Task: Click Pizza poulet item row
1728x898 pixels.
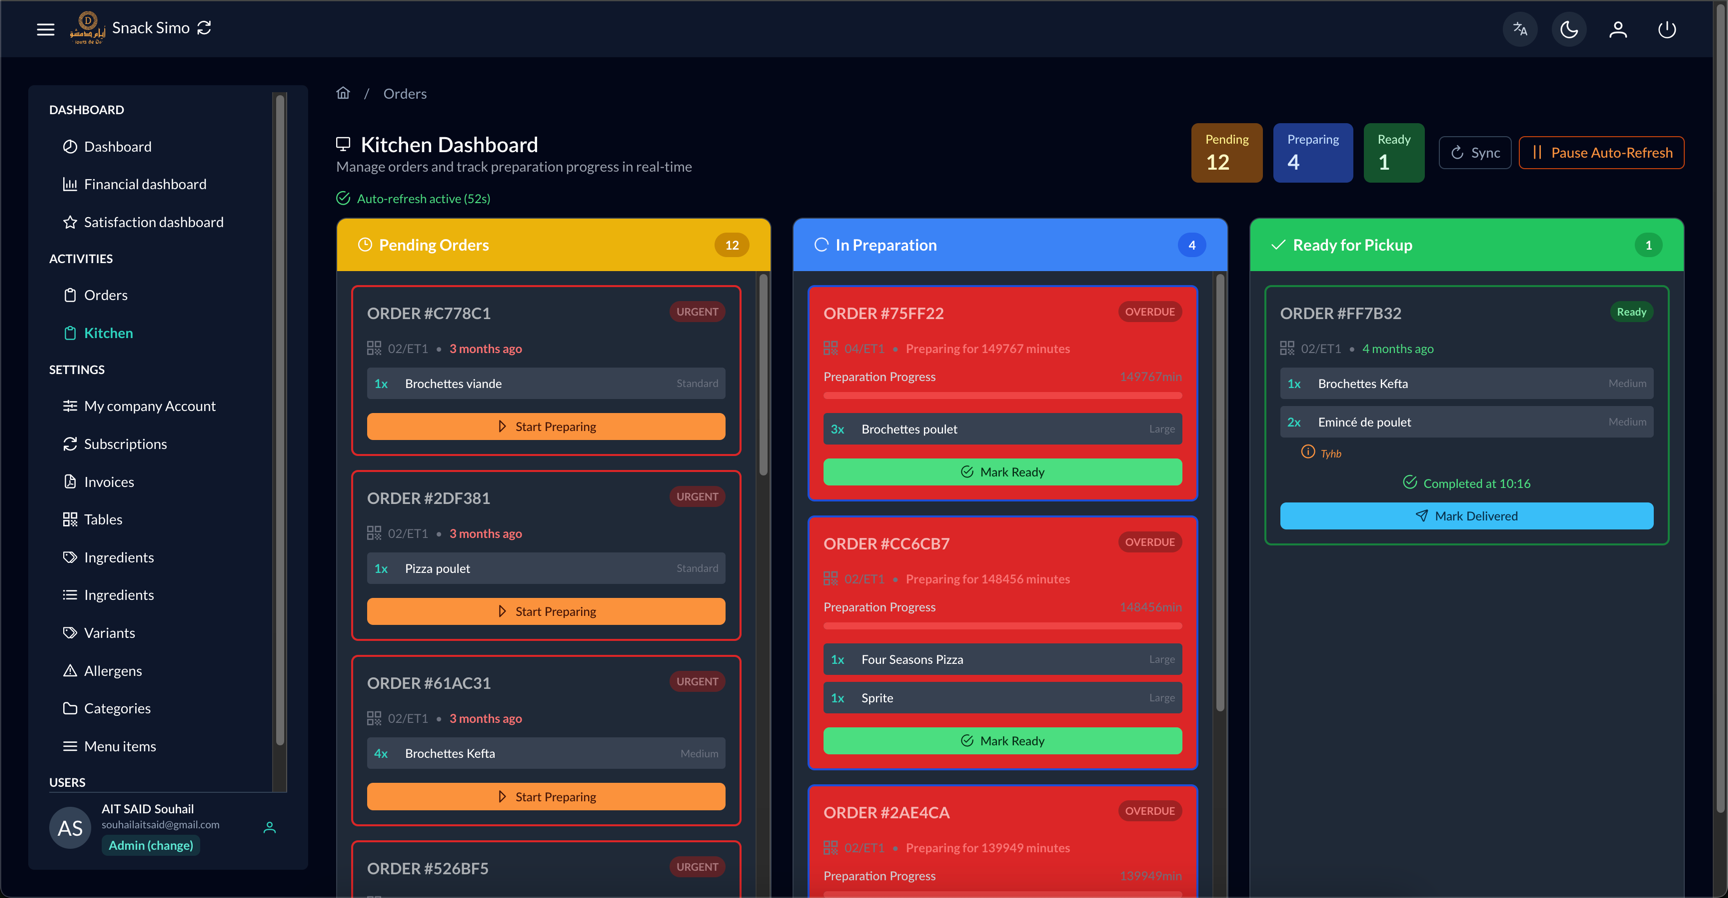Action: click(546, 569)
